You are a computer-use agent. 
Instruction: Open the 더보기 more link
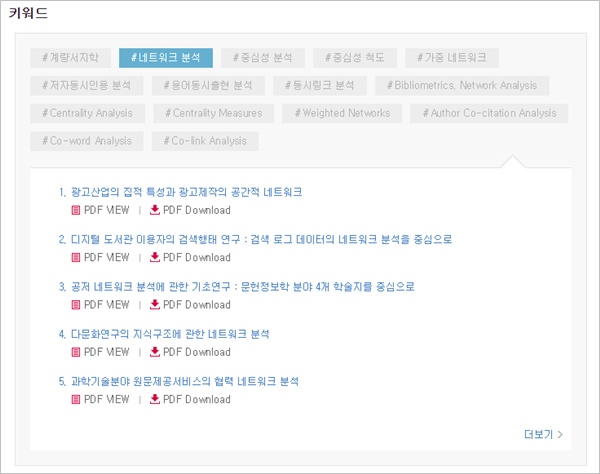543,434
